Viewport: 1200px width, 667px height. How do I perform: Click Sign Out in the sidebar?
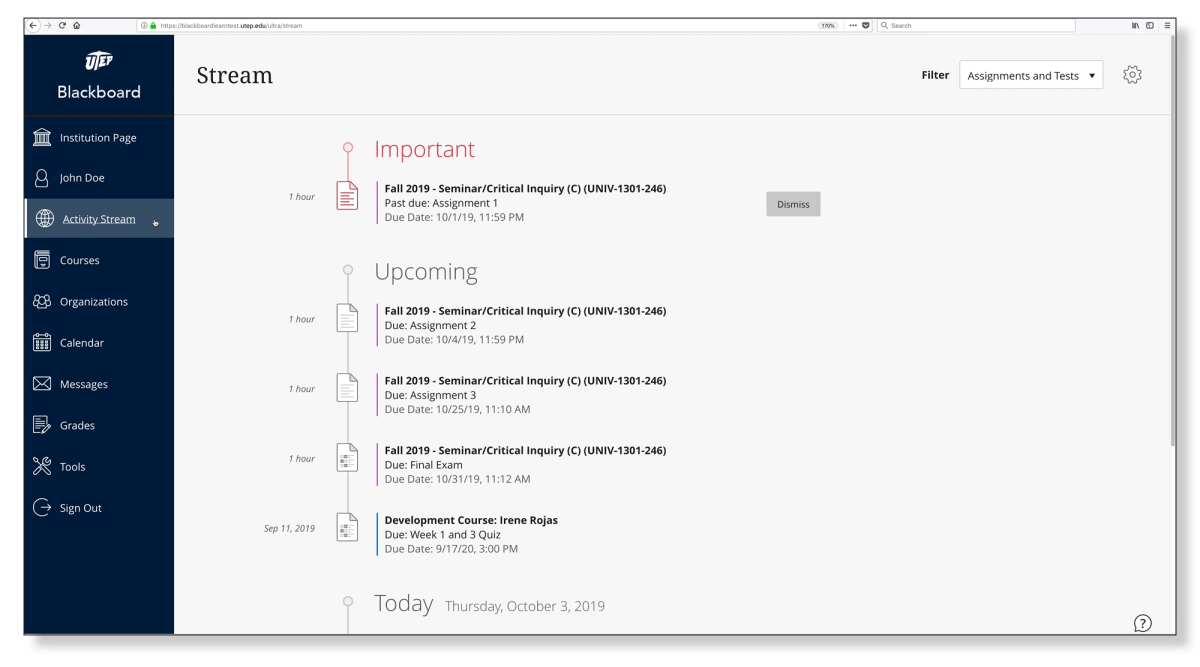click(80, 508)
